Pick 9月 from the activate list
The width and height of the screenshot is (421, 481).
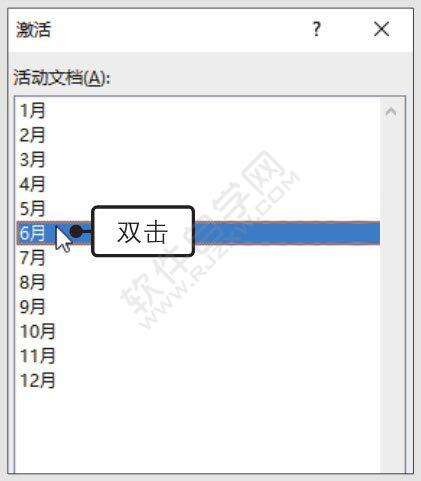pos(198,307)
